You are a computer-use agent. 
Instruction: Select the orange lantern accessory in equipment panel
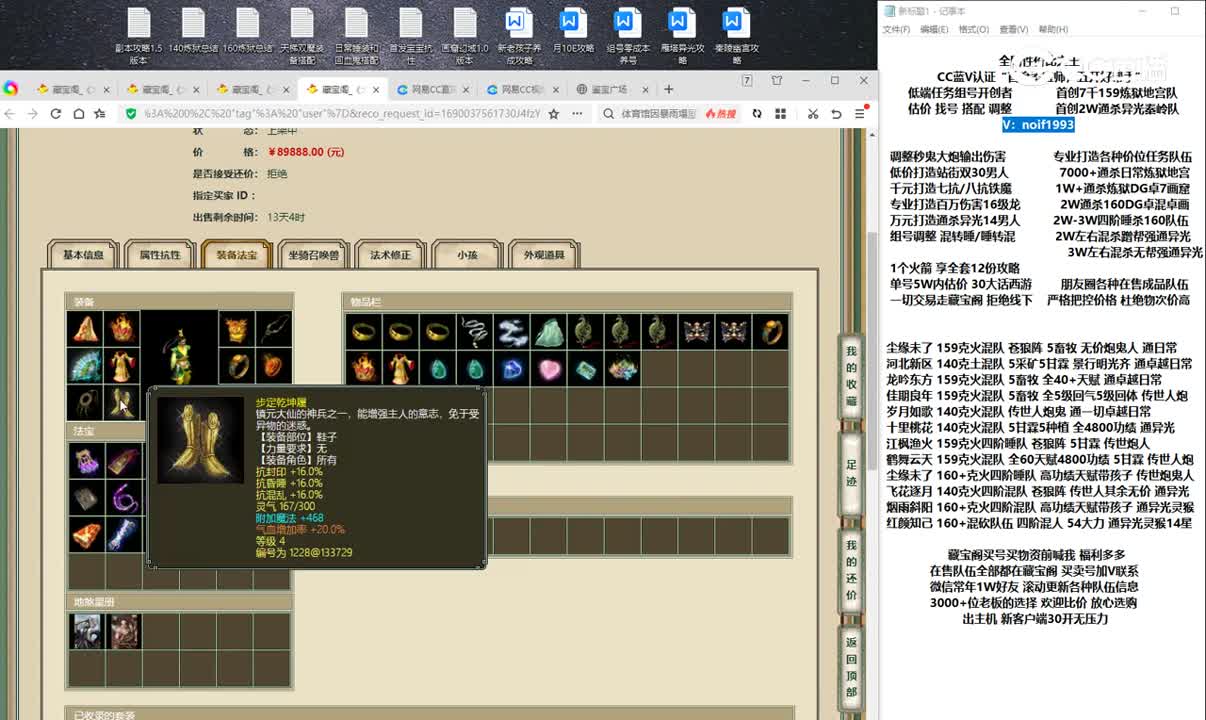(273, 365)
